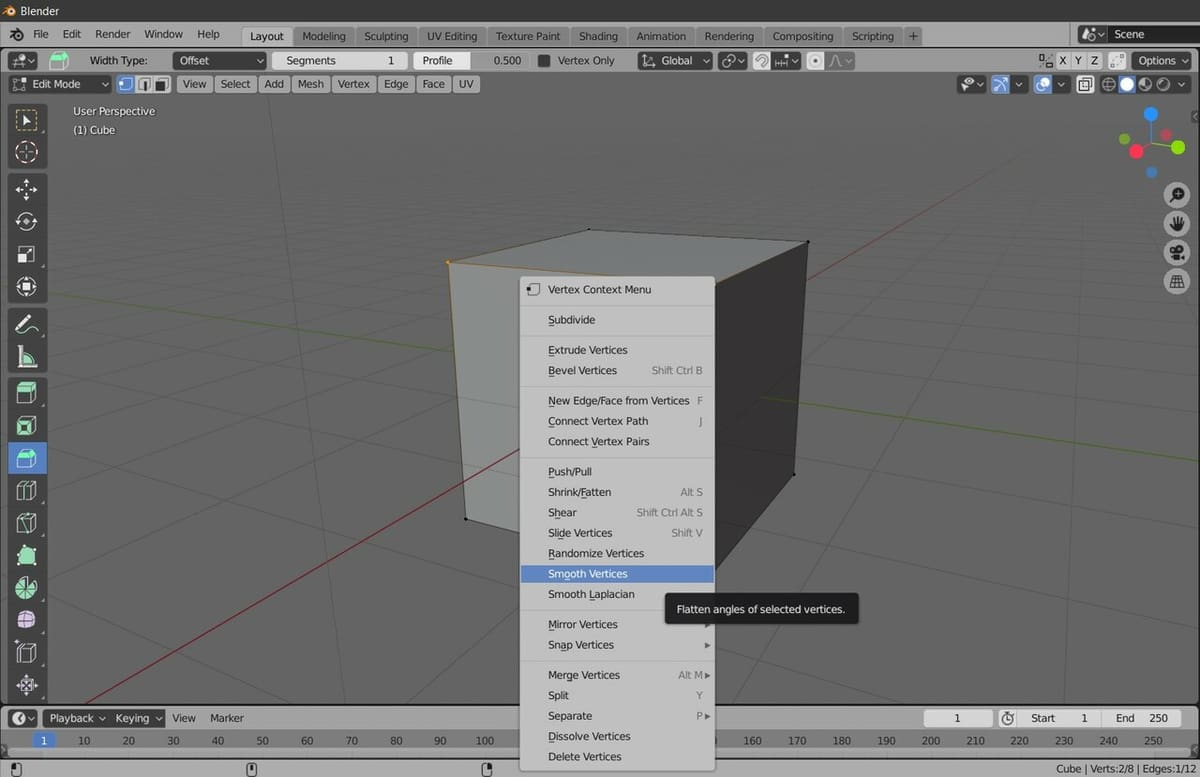
Task: Switch to the Sculpting workspace tab
Action: click(385, 36)
